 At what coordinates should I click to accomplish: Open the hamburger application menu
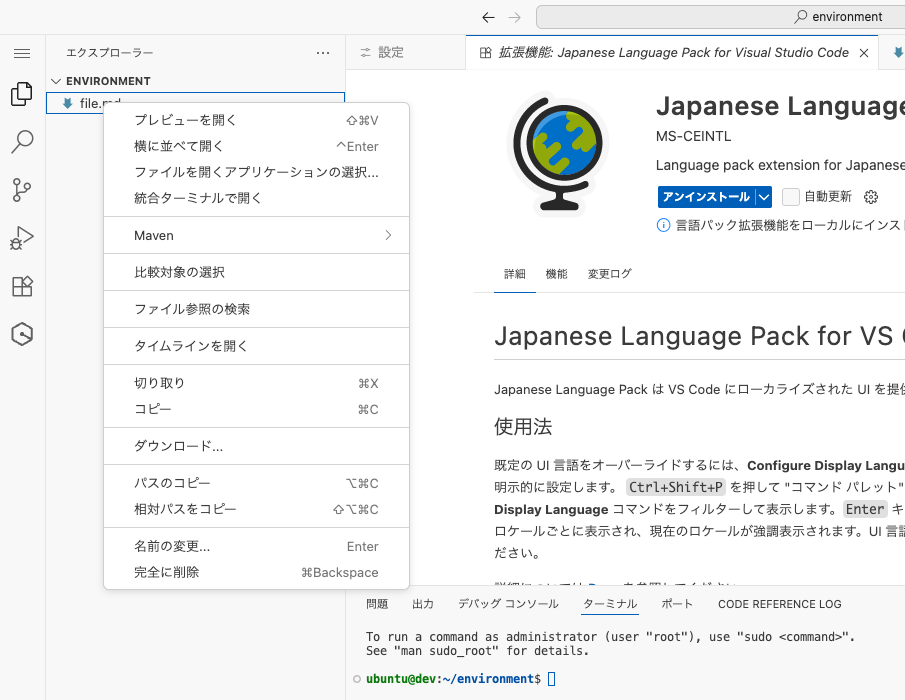click(22, 54)
